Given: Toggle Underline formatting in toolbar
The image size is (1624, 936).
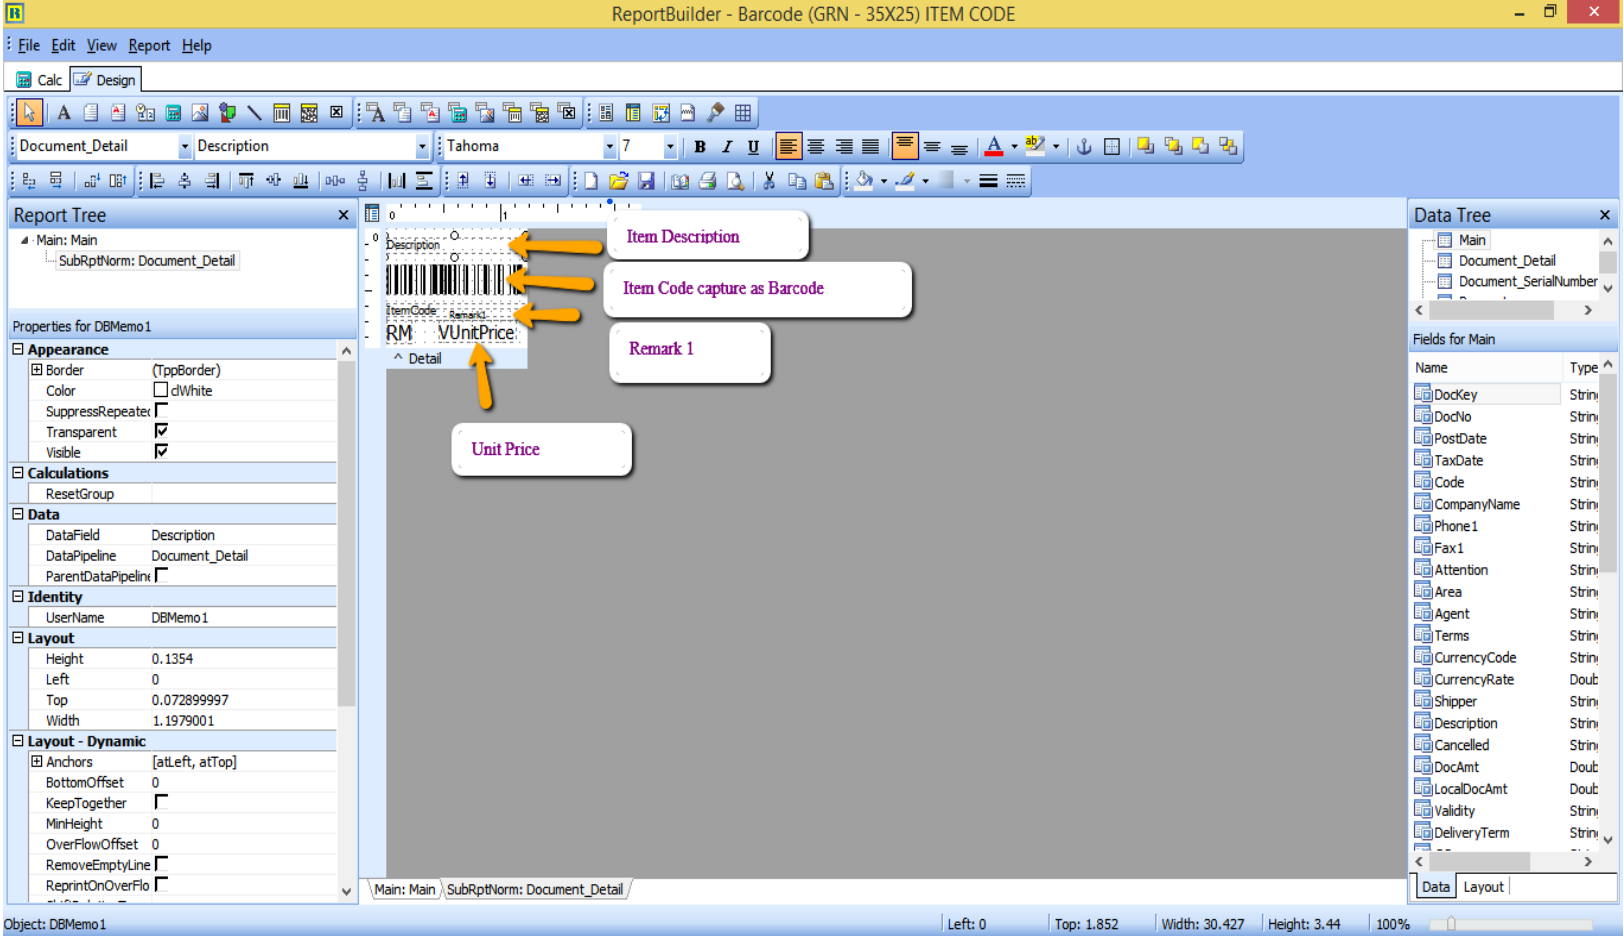Looking at the screenshot, I should tap(753, 147).
